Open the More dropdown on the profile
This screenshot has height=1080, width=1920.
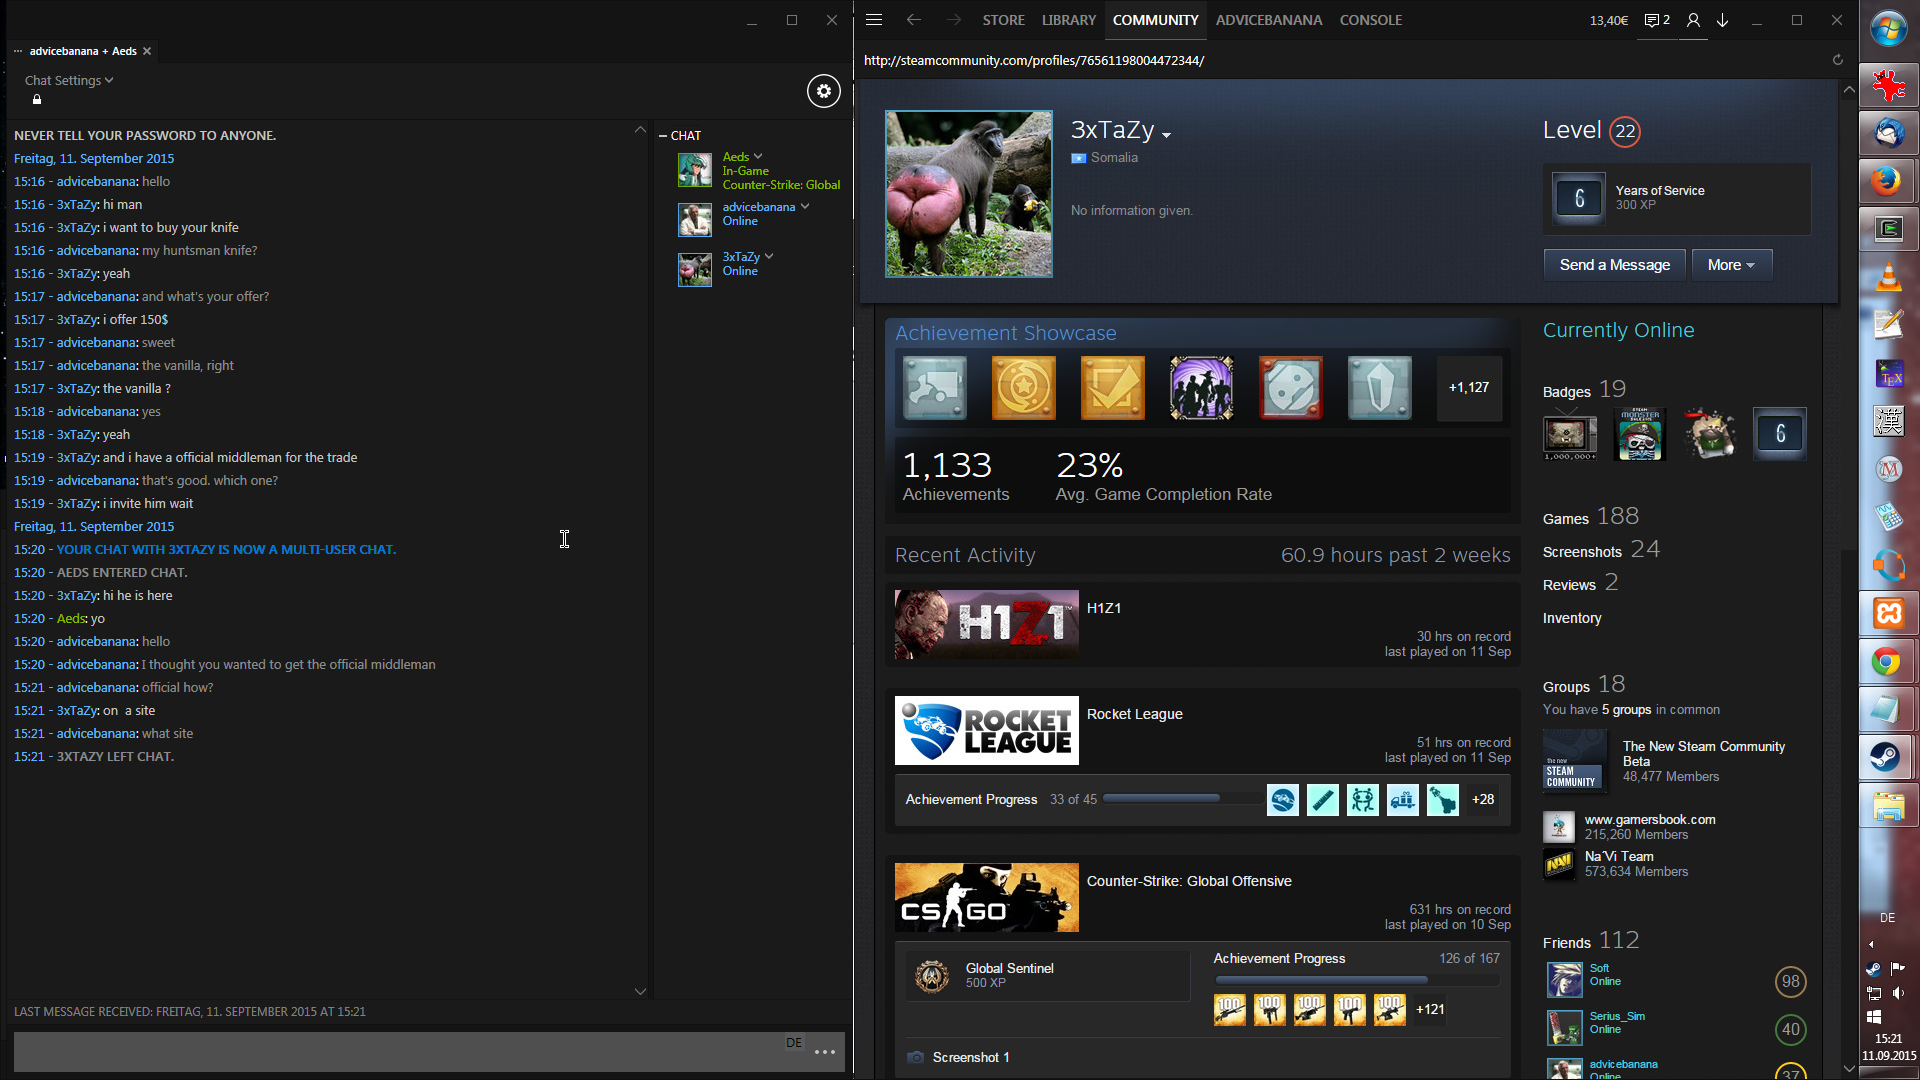[1731, 265]
